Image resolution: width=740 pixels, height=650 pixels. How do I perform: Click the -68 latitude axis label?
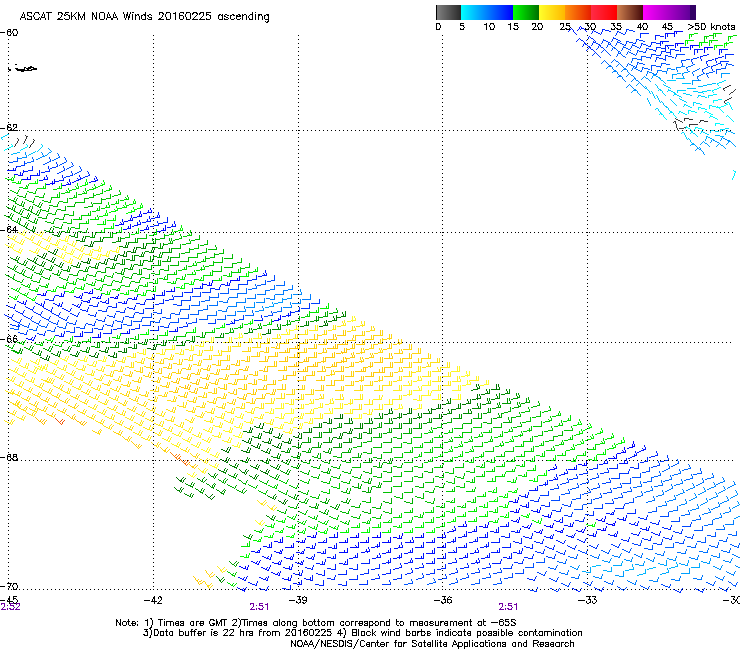9,457
